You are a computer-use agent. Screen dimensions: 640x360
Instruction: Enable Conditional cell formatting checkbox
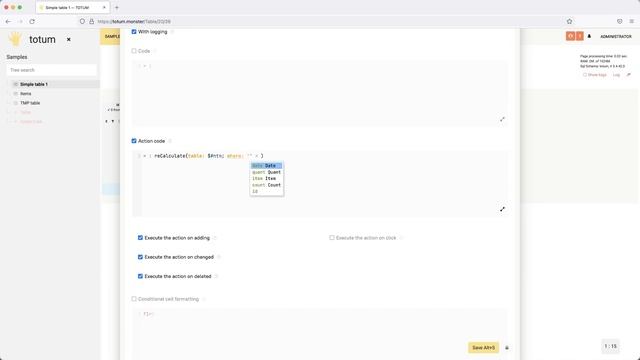tap(134, 299)
